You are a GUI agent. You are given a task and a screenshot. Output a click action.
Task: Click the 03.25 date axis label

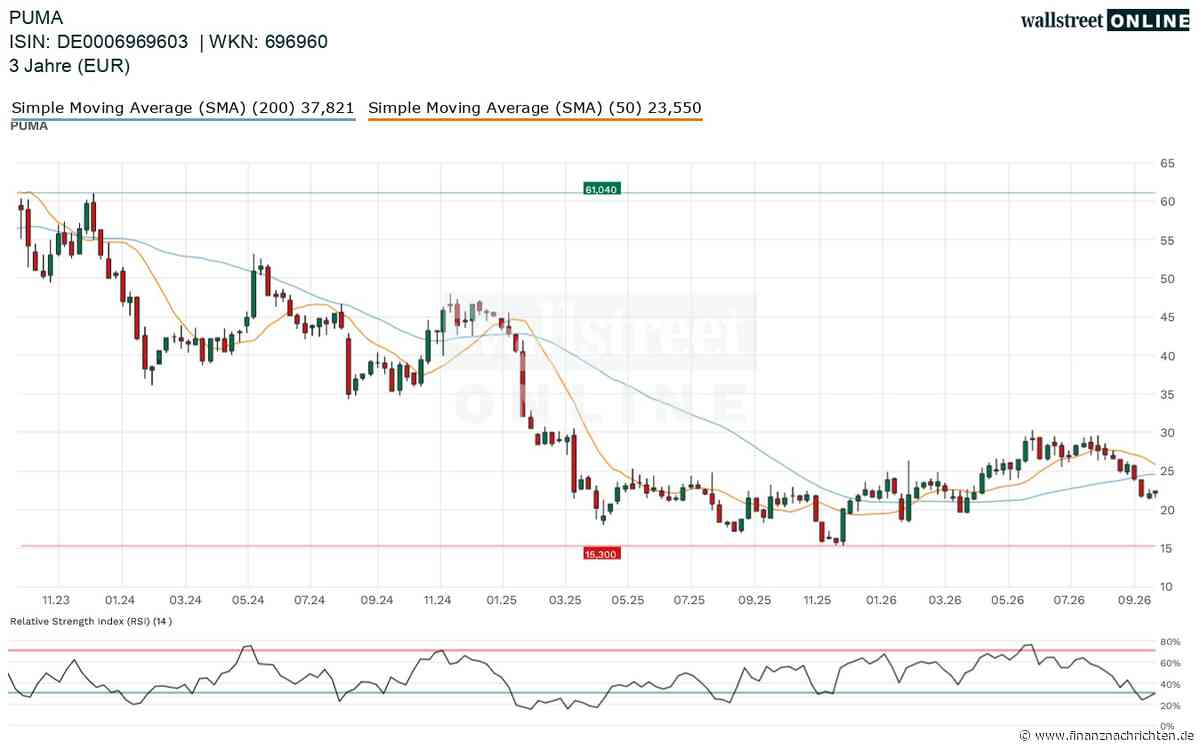pyautogui.click(x=565, y=600)
